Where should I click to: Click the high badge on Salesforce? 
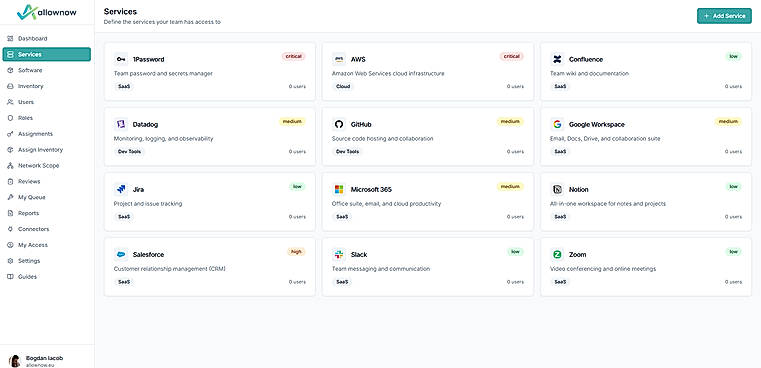(296, 251)
